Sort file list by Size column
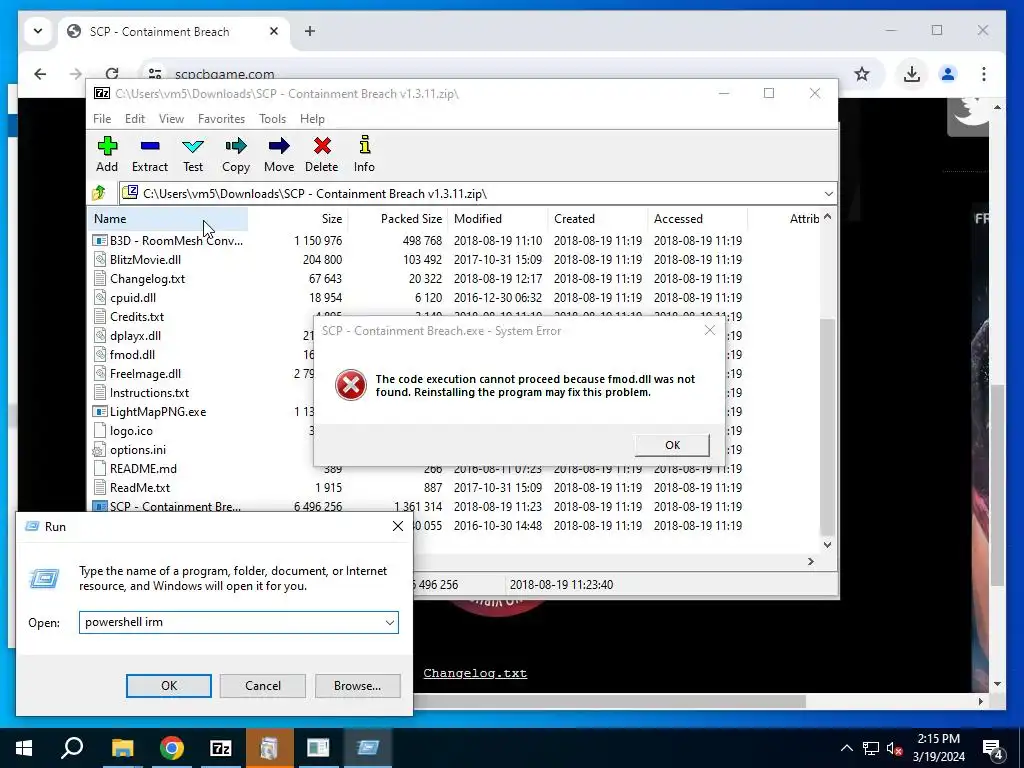This screenshot has width=1024, height=768. tap(298, 219)
